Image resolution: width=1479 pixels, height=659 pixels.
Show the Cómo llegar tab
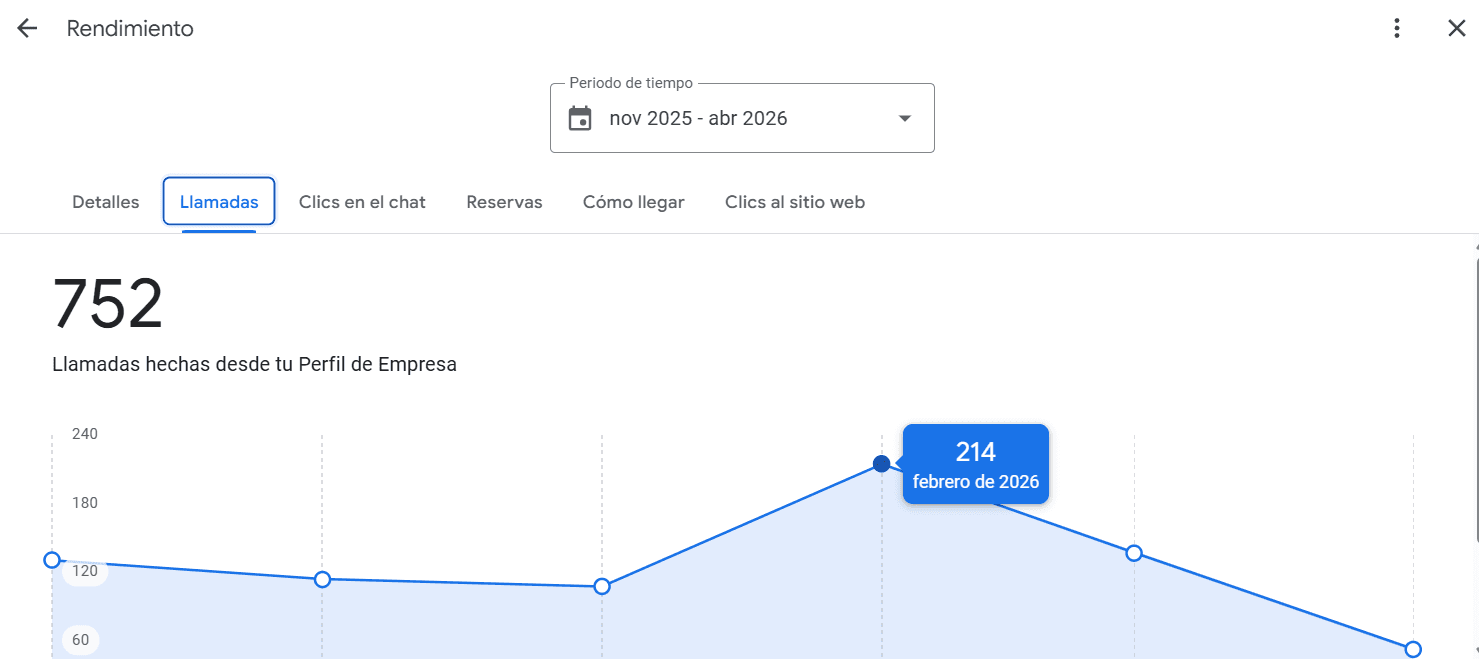634,202
